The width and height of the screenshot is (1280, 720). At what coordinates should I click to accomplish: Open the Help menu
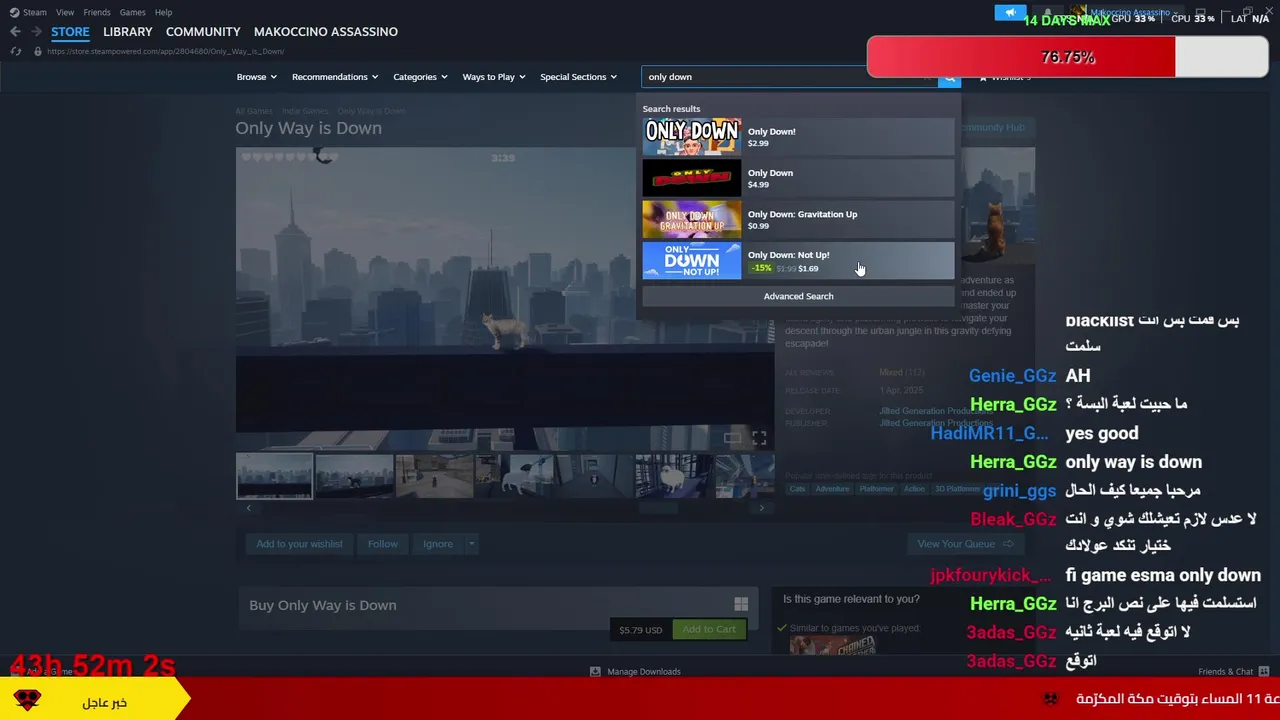(x=163, y=12)
